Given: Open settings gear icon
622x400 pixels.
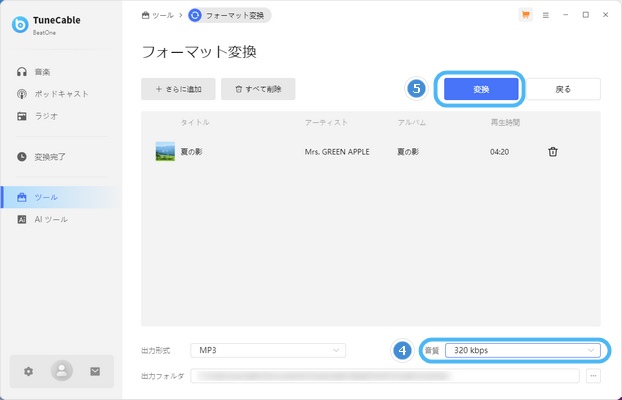Looking at the screenshot, I should coord(28,371).
